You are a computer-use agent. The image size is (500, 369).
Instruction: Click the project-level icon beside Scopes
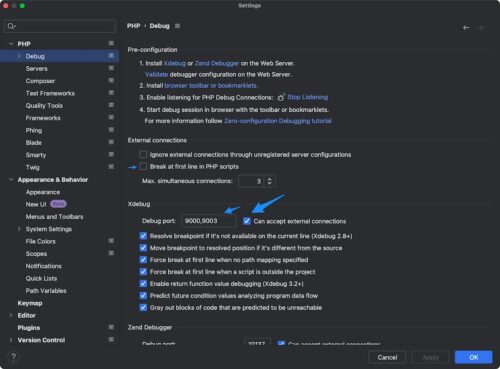pyautogui.click(x=111, y=253)
